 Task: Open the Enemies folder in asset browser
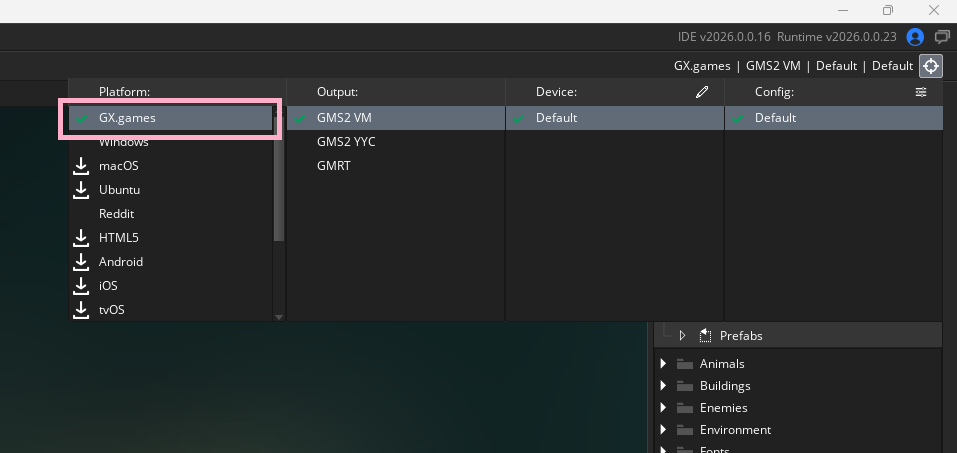point(724,408)
